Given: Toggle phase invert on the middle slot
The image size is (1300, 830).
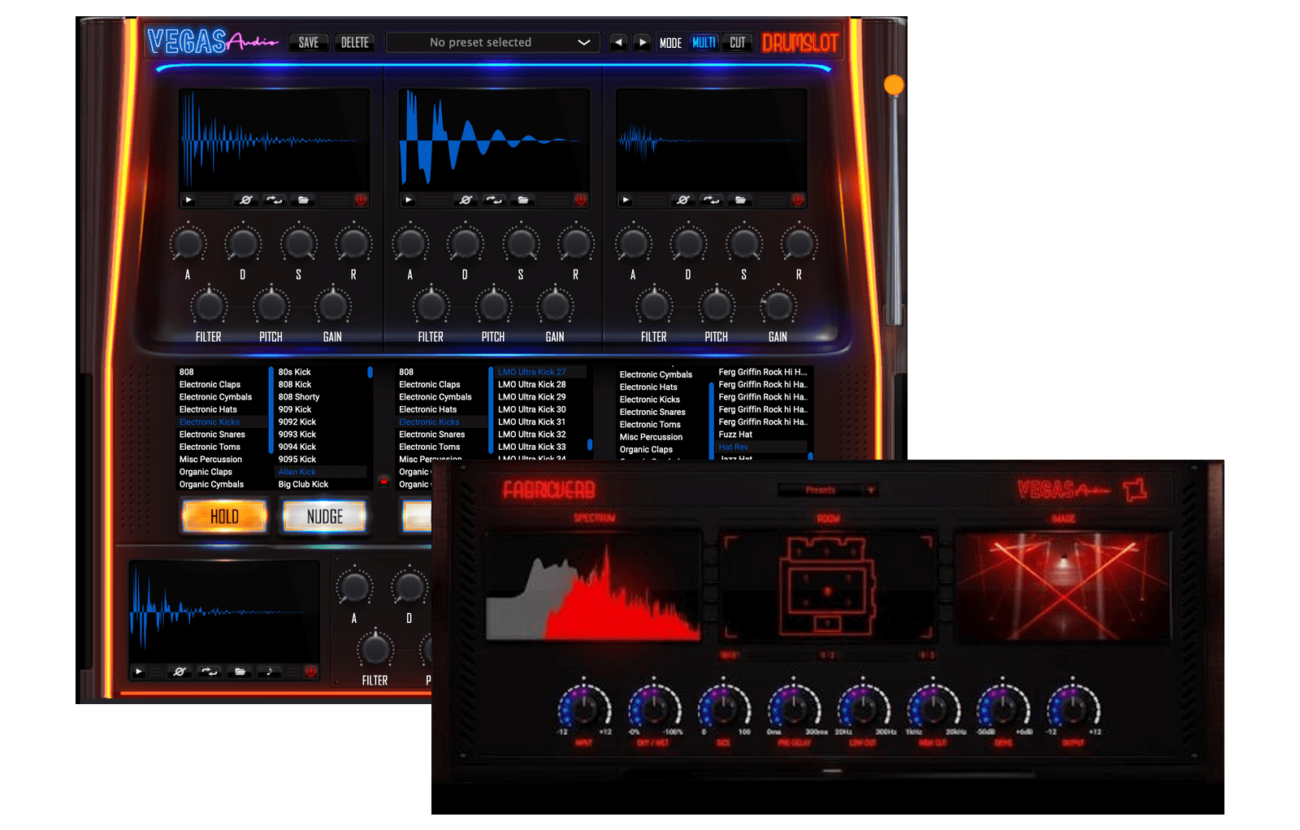Looking at the screenshot, I should point(464,200).
